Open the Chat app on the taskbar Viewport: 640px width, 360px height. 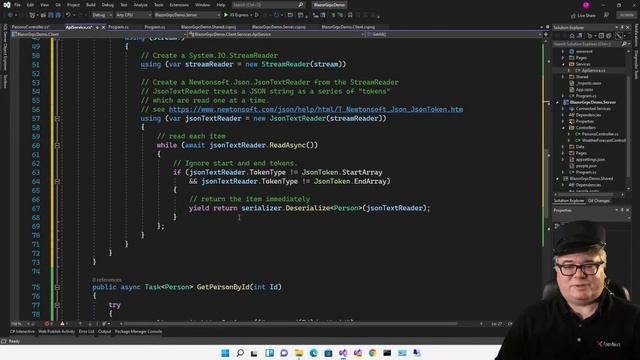pyautogui.click(x=284, y=353)
